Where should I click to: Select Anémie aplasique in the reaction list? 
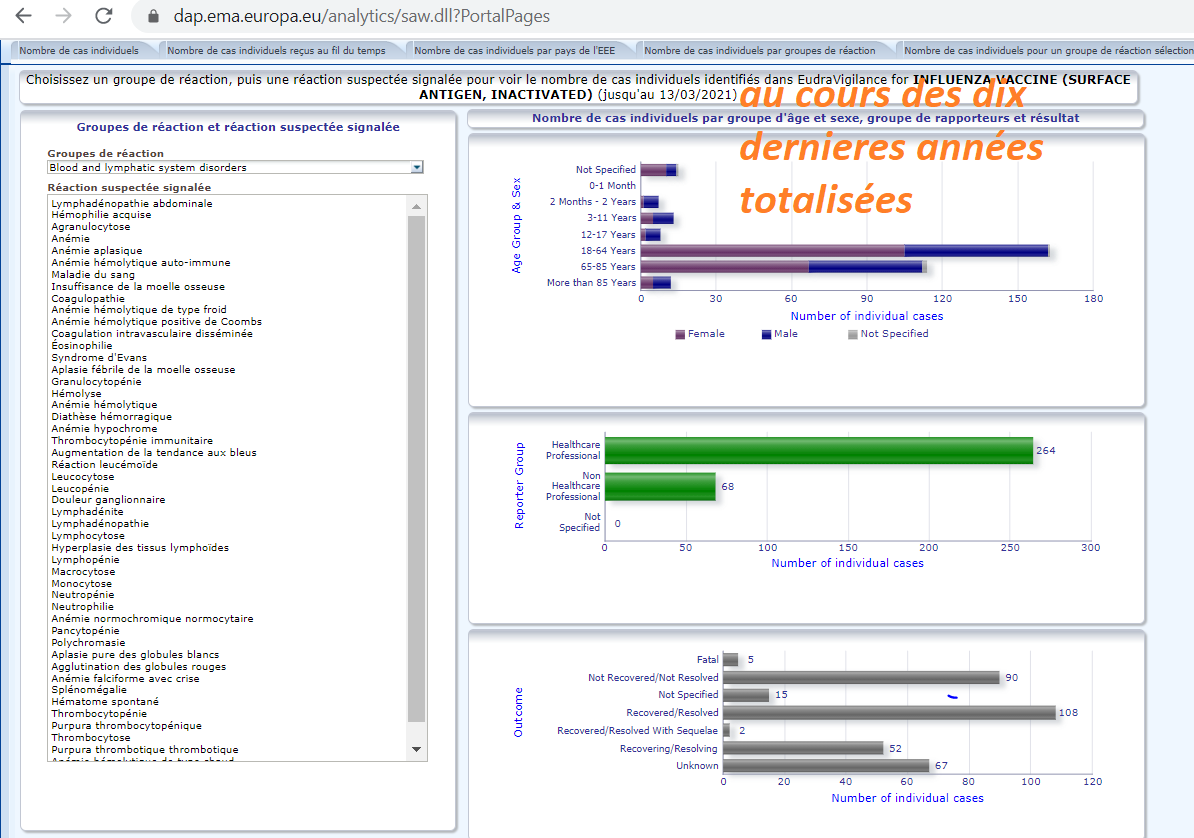pos(97,251)
